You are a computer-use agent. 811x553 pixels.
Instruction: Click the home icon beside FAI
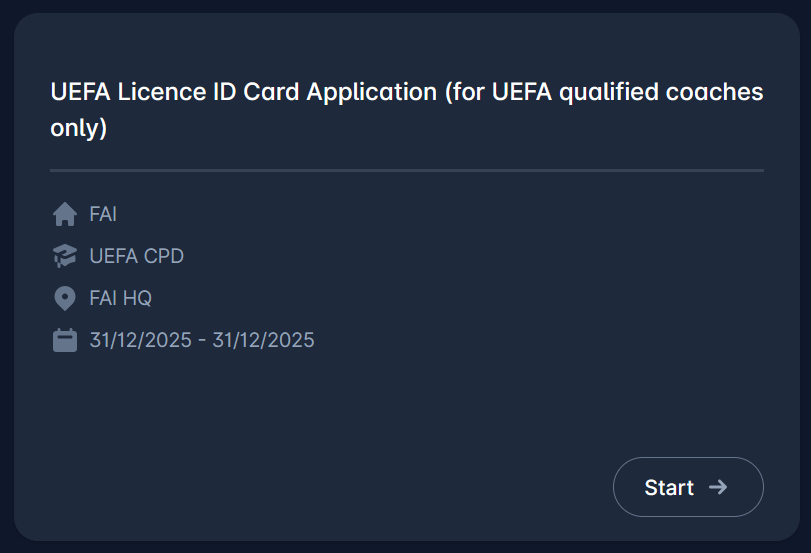click(65, 214)
